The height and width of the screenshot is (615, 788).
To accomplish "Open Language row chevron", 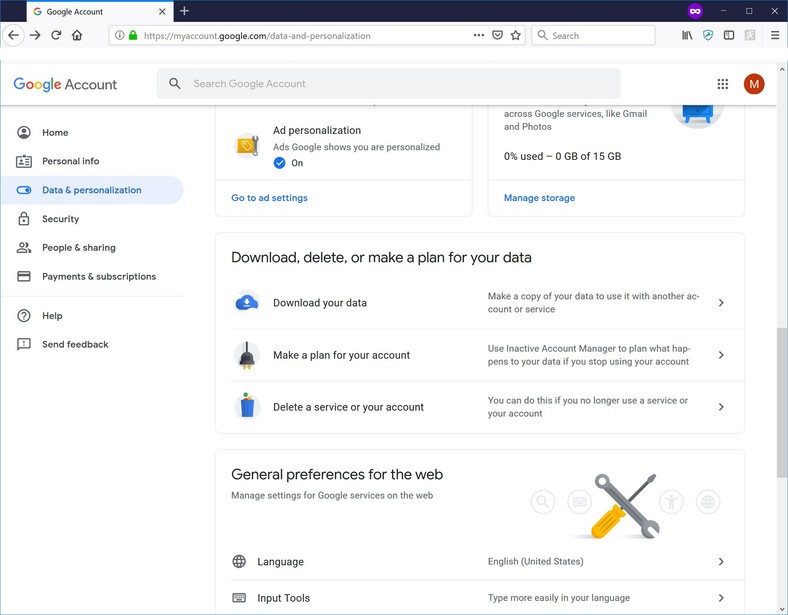I will pyautogui.click(x=721, y=561).
